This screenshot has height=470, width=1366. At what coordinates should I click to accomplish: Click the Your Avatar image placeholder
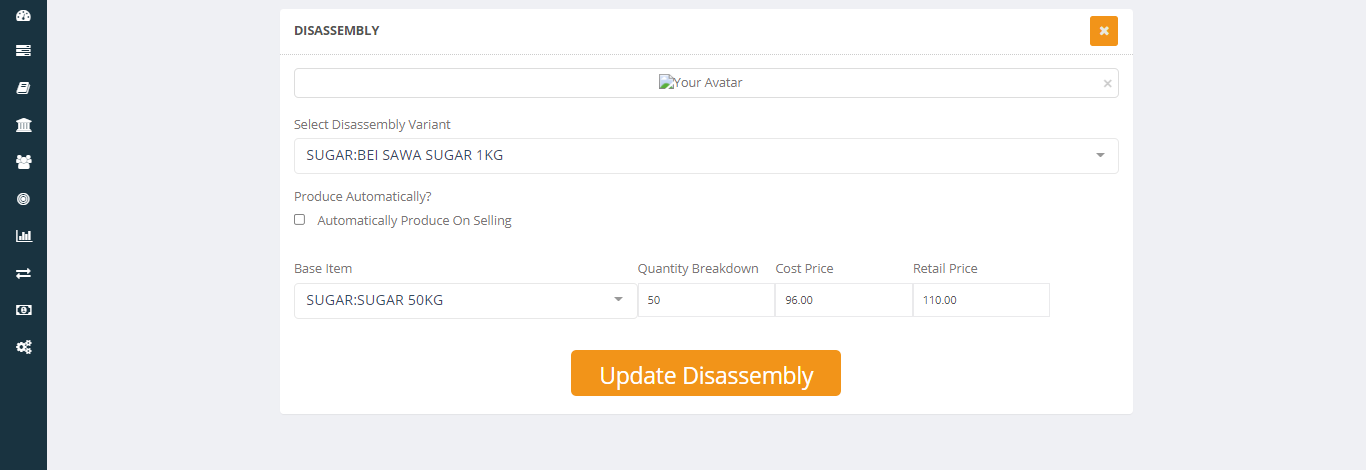(700, 83)
